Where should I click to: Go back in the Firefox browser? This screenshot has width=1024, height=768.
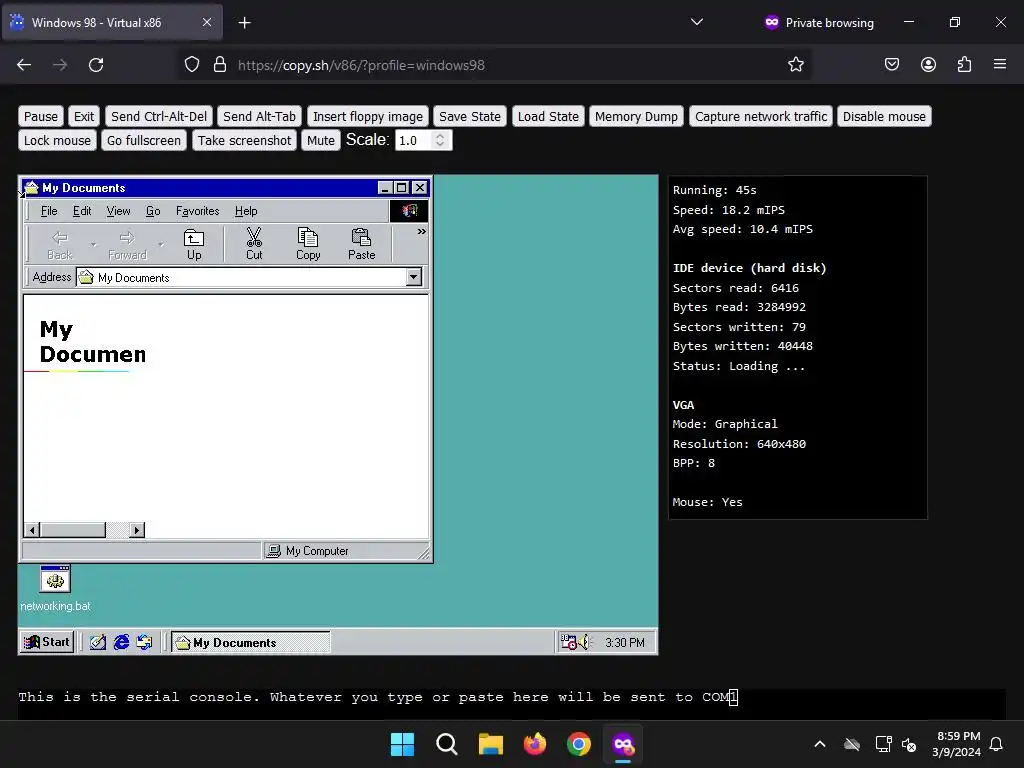coord(24,65)
